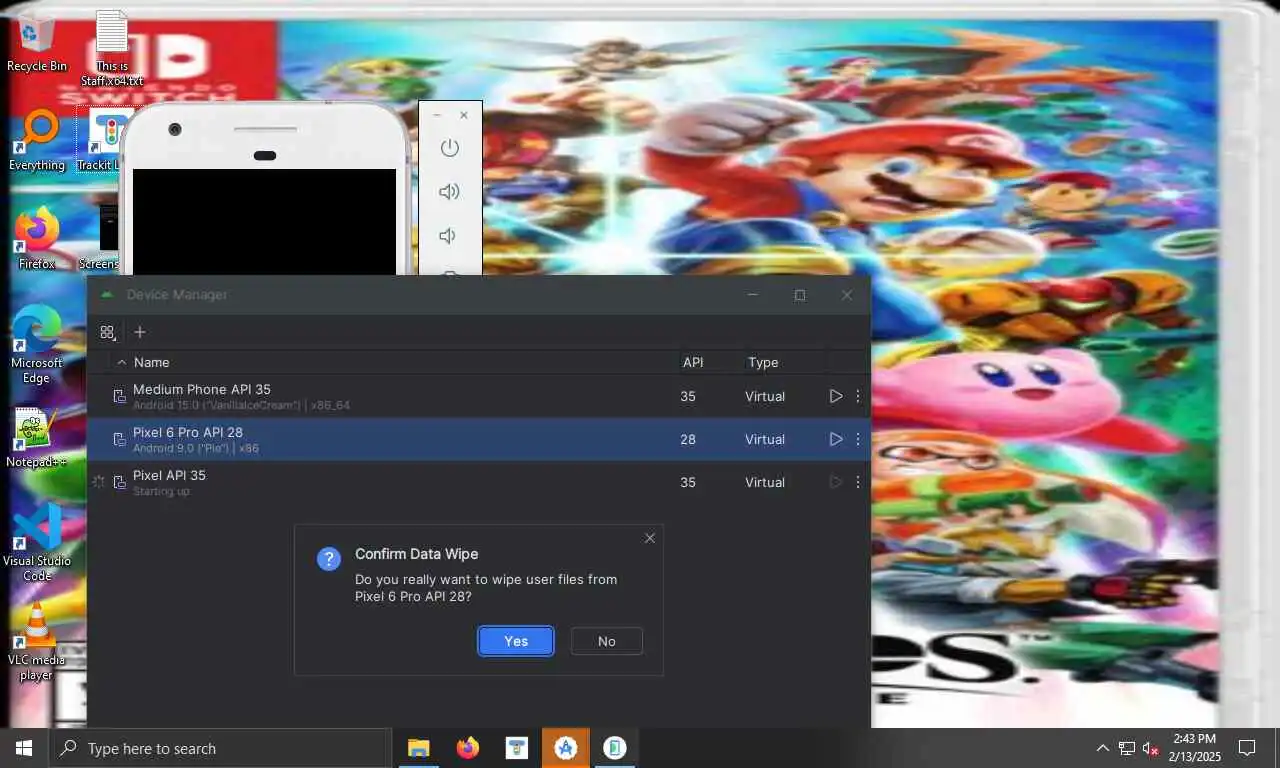Open emulator taskbar icon

pyautogui.click(x=614, y=748)
